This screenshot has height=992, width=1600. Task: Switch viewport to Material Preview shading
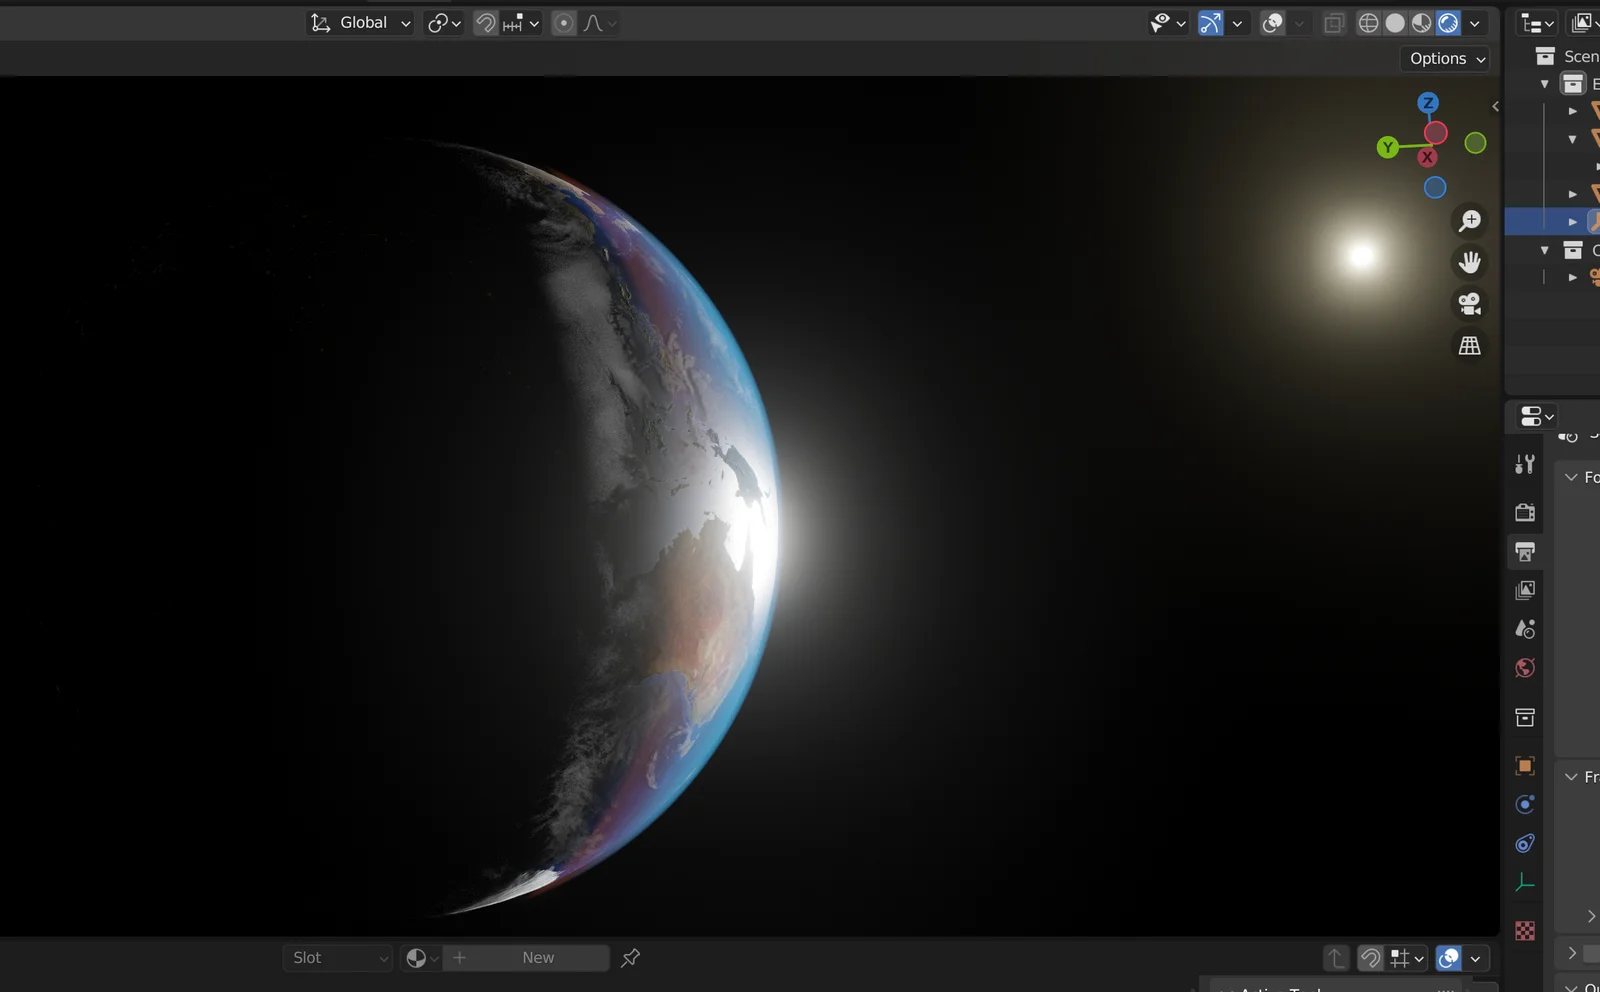click(x=1421, y=22)
